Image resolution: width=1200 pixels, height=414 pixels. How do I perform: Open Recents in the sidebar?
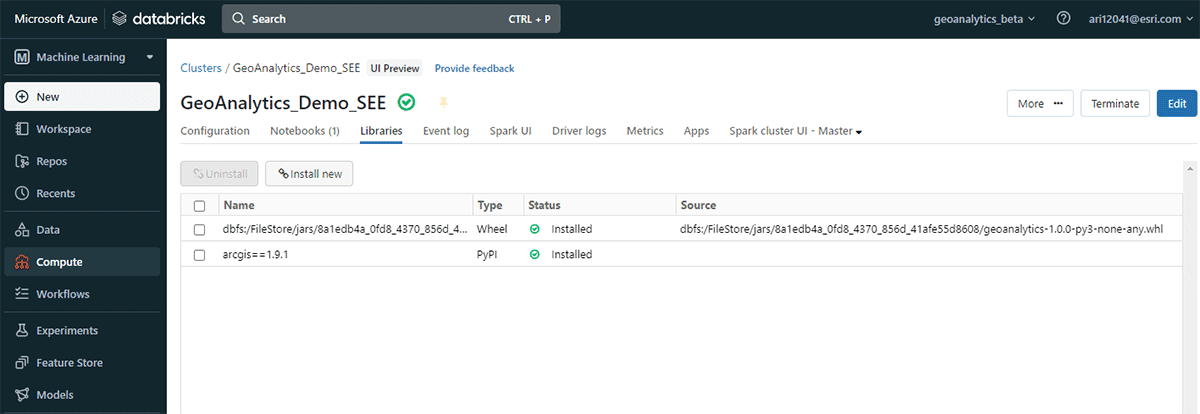click(x=55, y=193)
